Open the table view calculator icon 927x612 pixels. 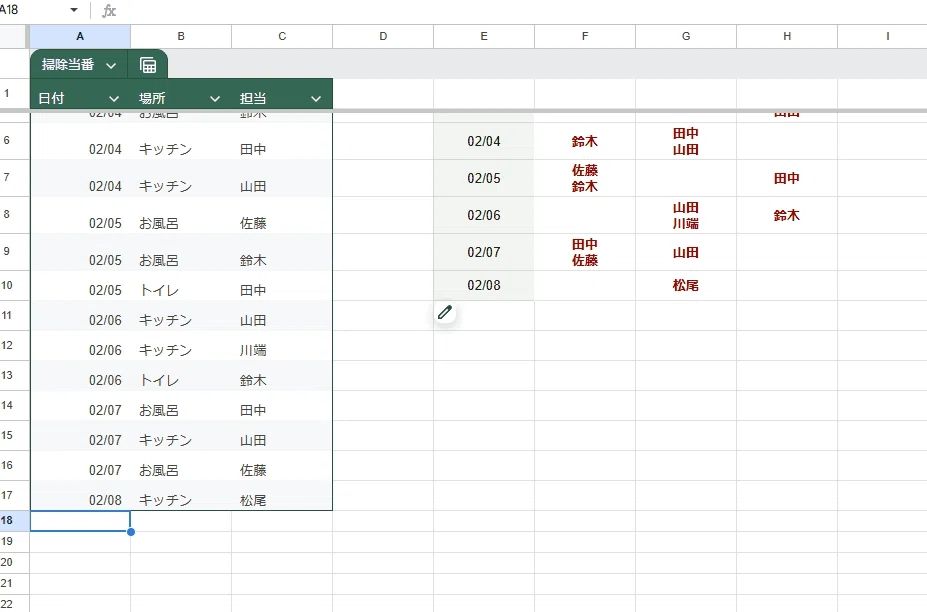point(148,64)
